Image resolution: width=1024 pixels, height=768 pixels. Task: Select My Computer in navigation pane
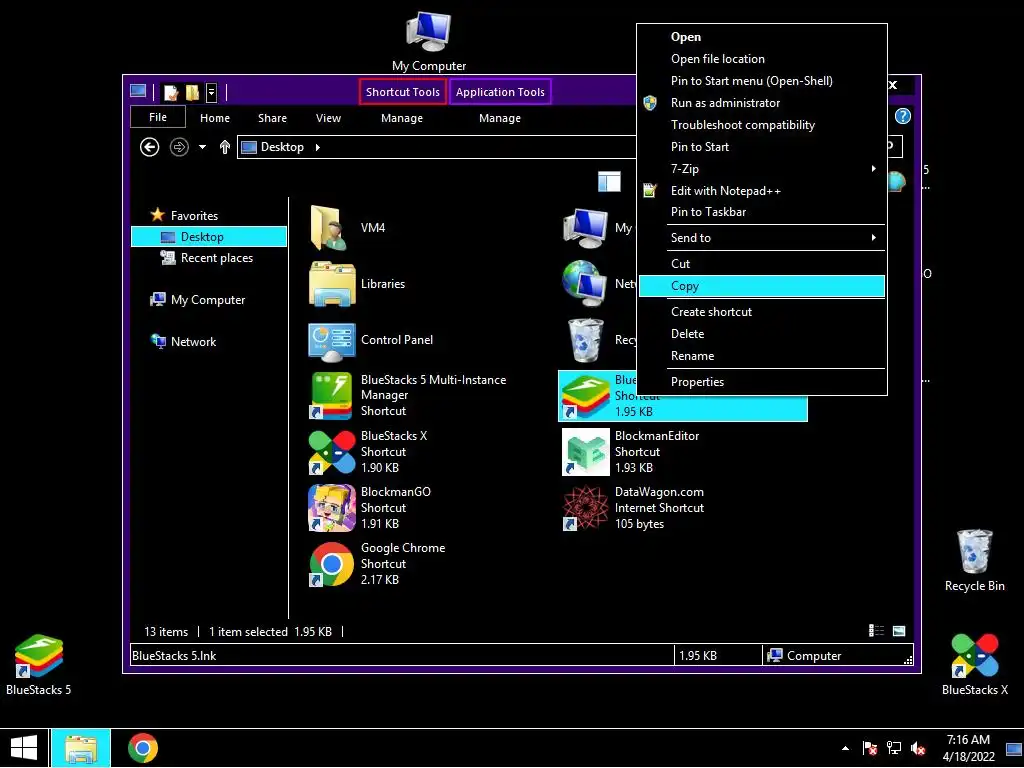coord(198,300)
